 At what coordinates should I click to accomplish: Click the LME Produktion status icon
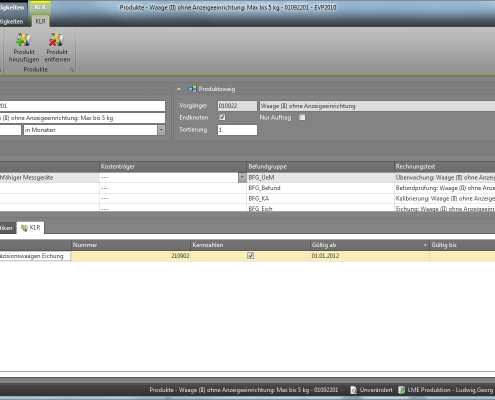point(401,390)
